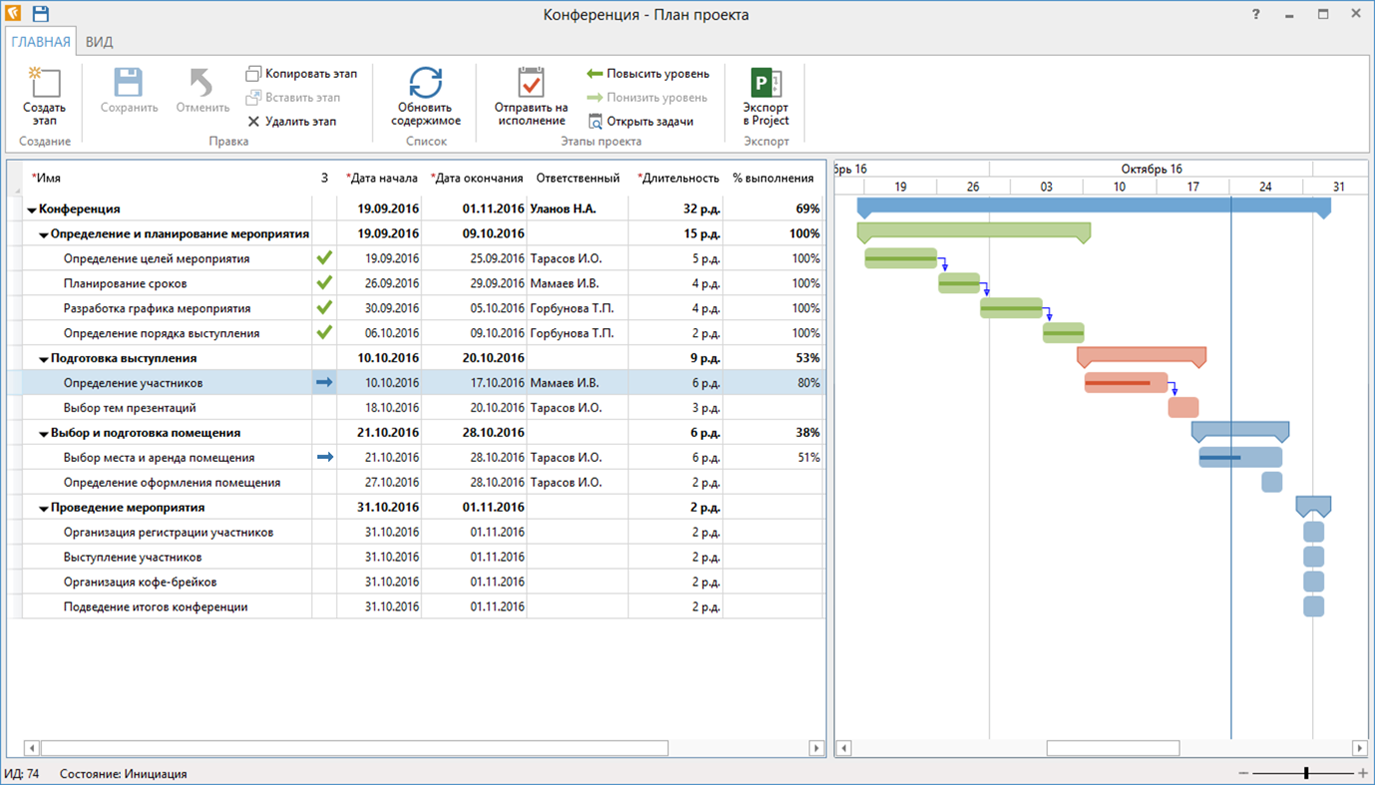
Task: Click duration cell 32 р.д.
Action: [677, 209]
